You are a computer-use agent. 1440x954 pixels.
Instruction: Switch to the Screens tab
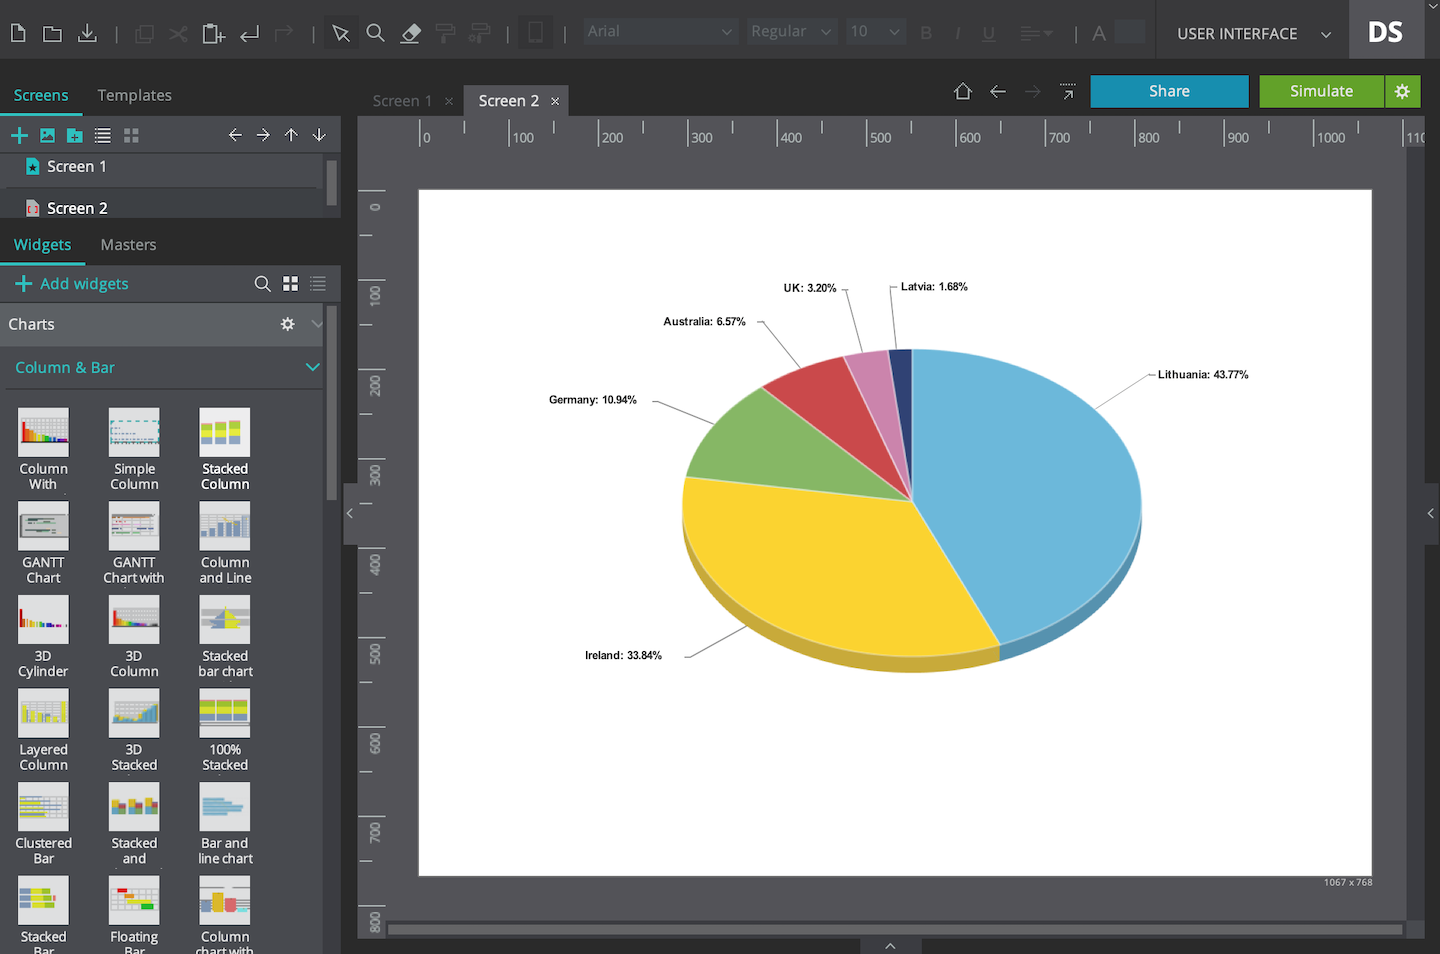pyautogui.click(x=41, y=95)
